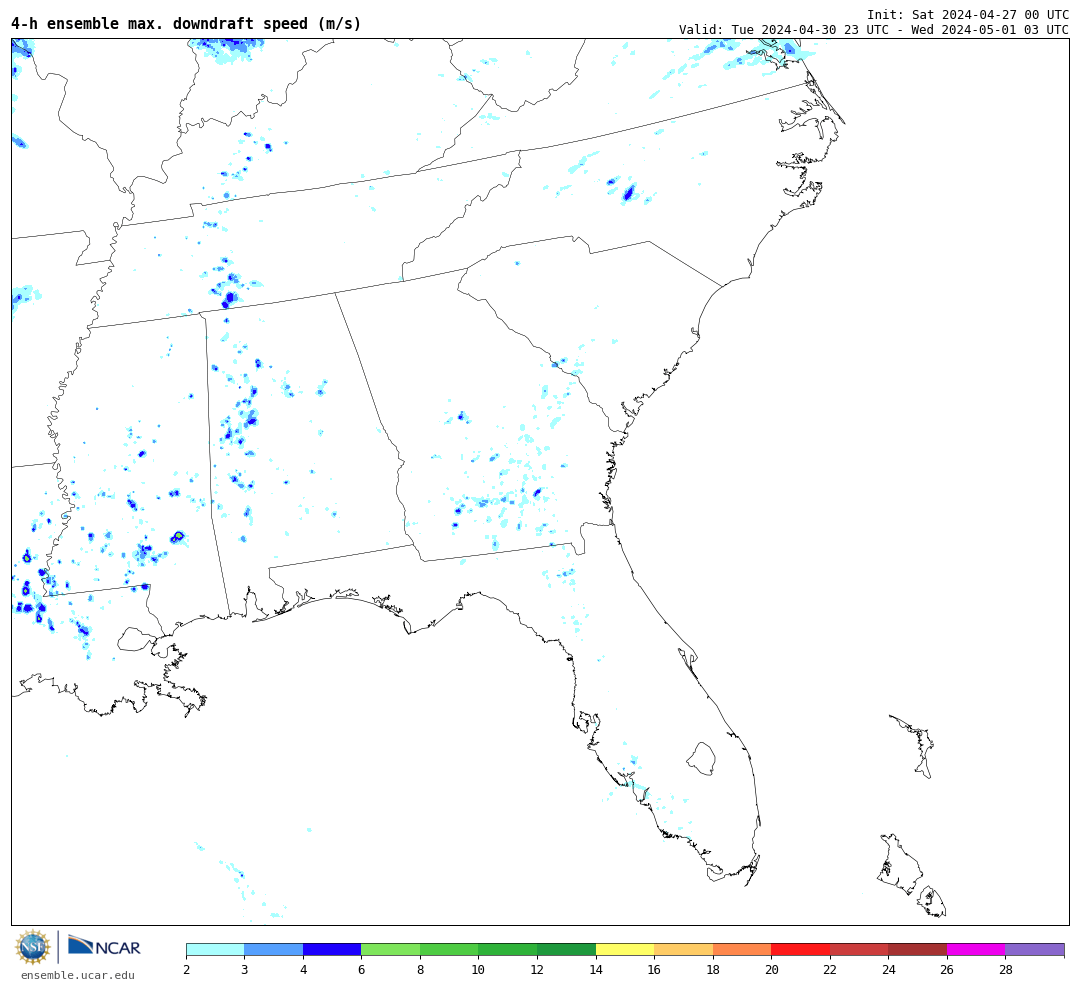Image resolution: width=1080 pixels, height=988 pixels.
Task: Click the green 10-12 color swatch
Action: pos(508,949)
